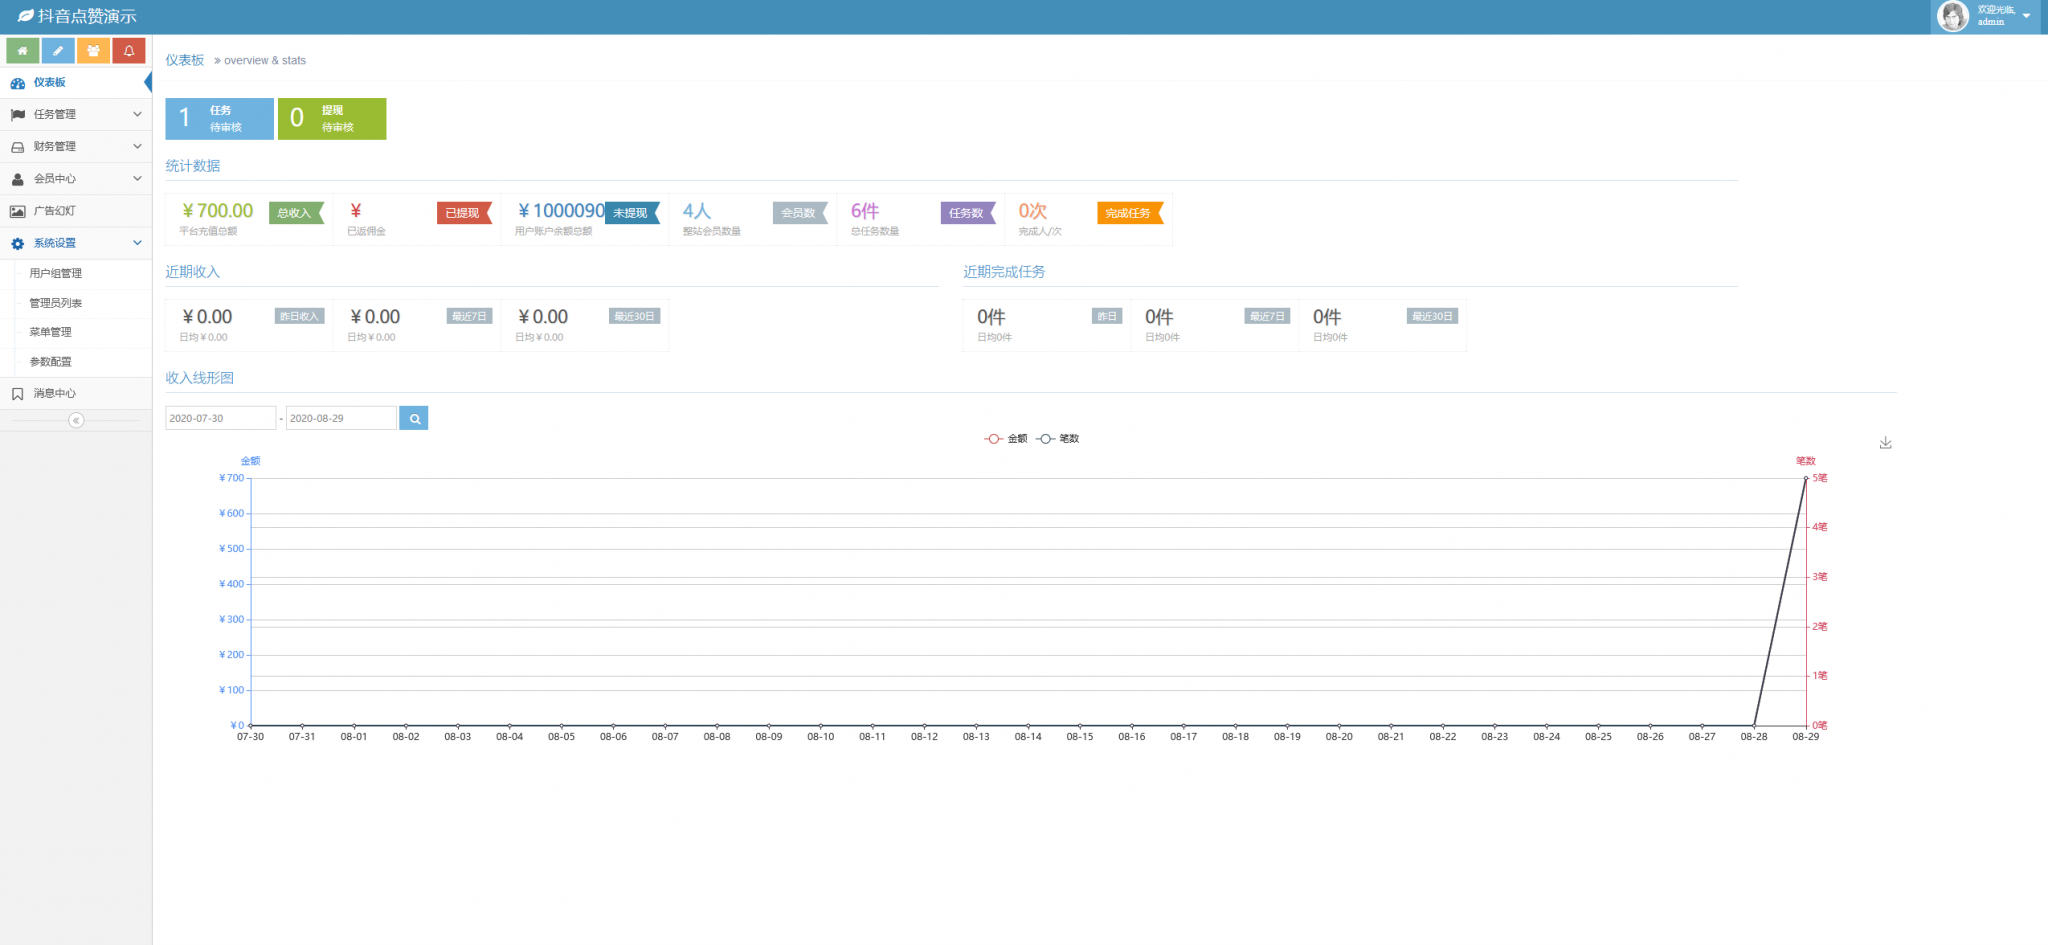Screen dimensions: 2048x945
Task: Click the red bell notification shortcut
Action: 129,51
